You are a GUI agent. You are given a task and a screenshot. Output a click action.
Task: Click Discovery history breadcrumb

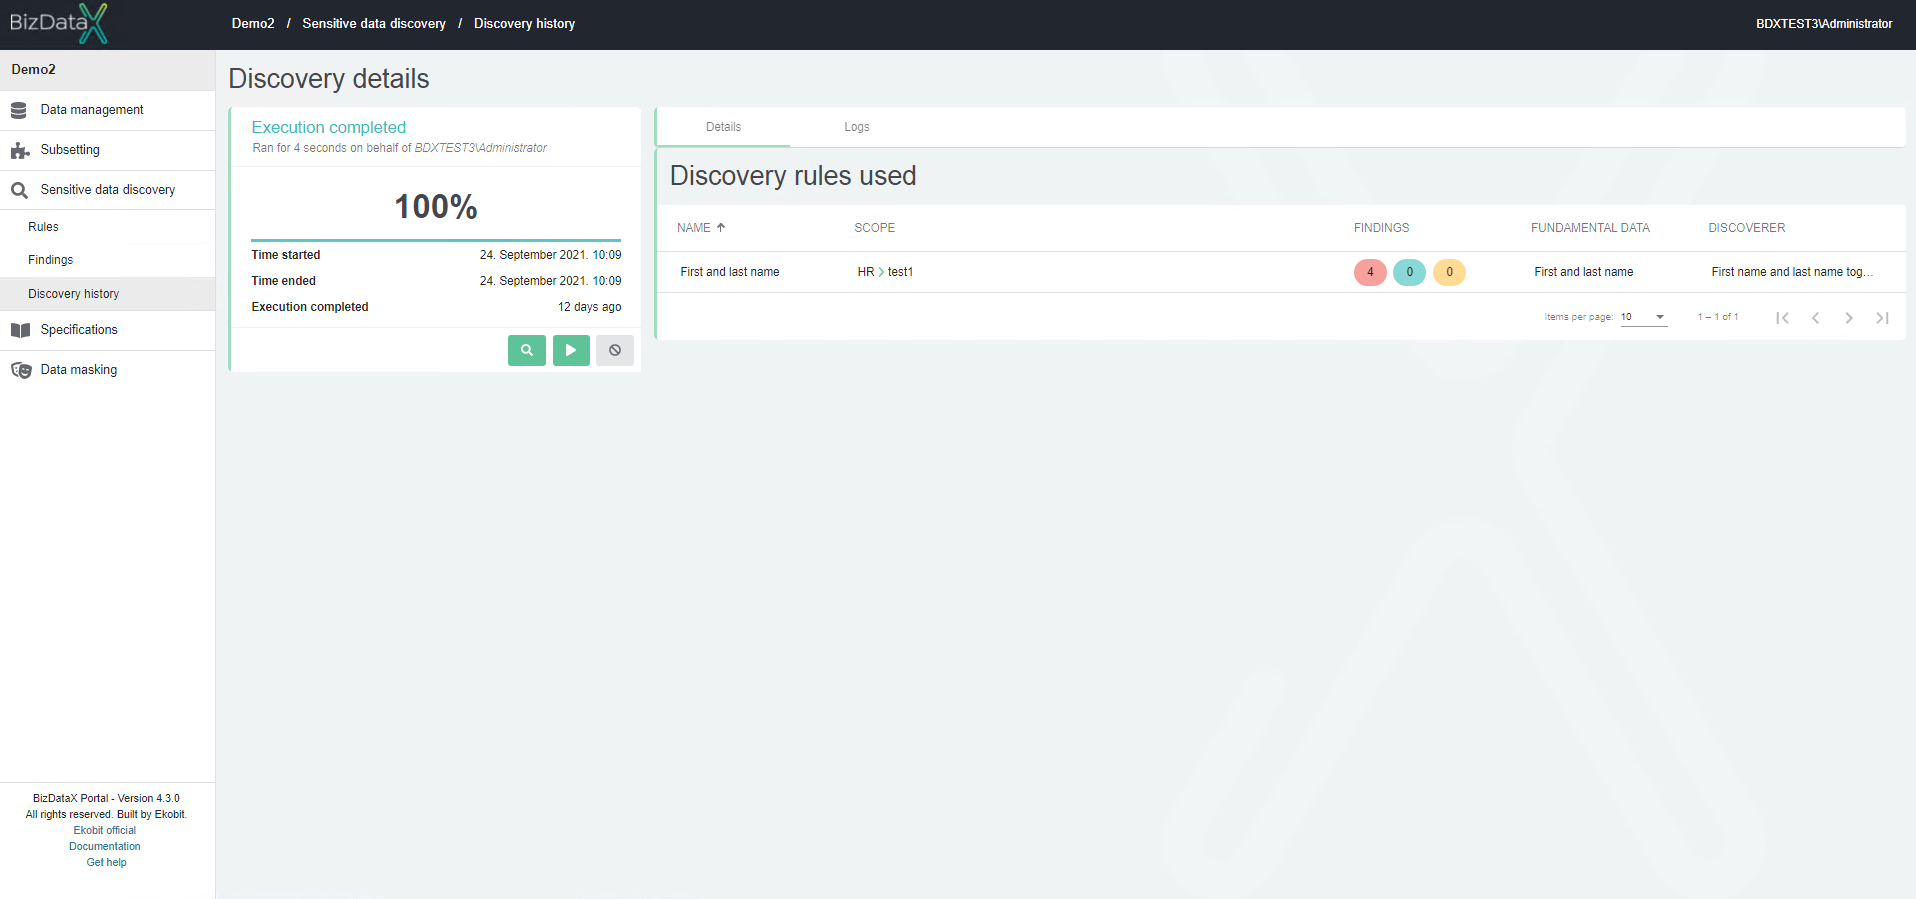[524, 23]
